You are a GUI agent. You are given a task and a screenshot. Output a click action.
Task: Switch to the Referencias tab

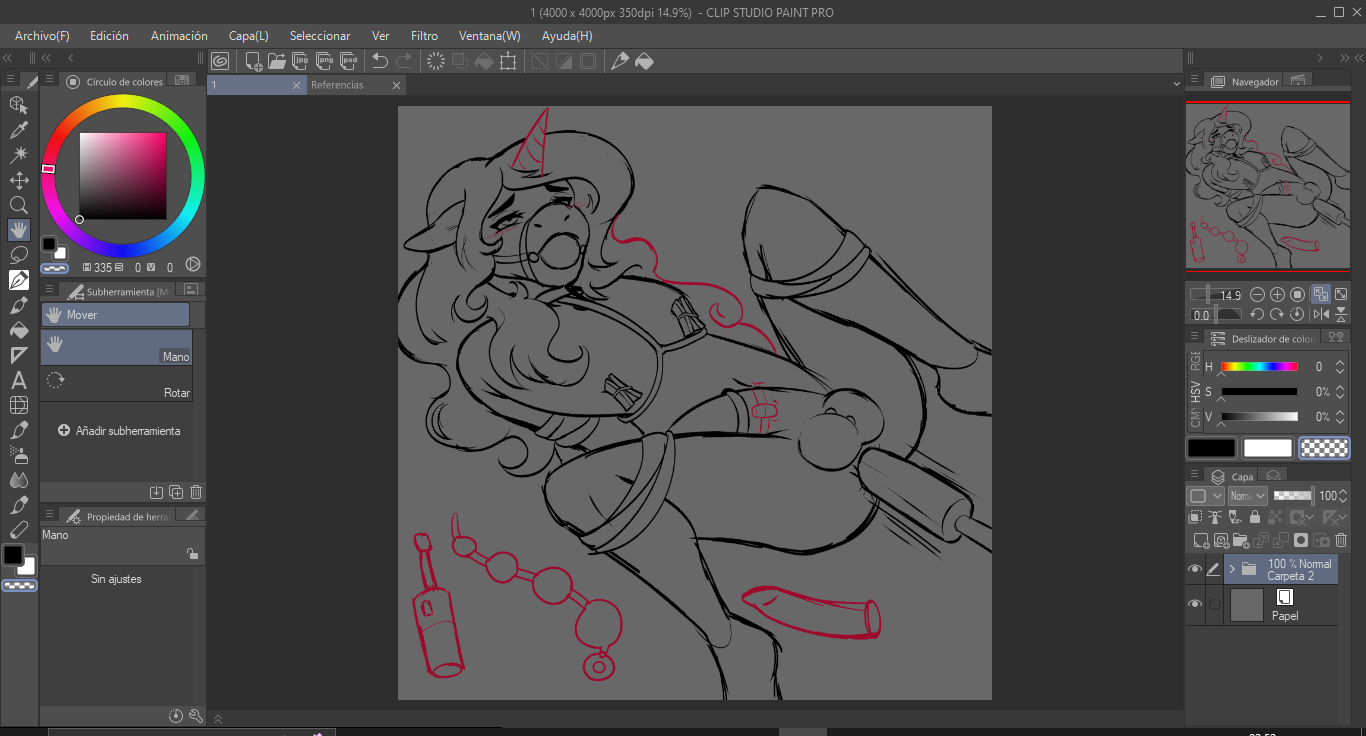coord(337,86)
